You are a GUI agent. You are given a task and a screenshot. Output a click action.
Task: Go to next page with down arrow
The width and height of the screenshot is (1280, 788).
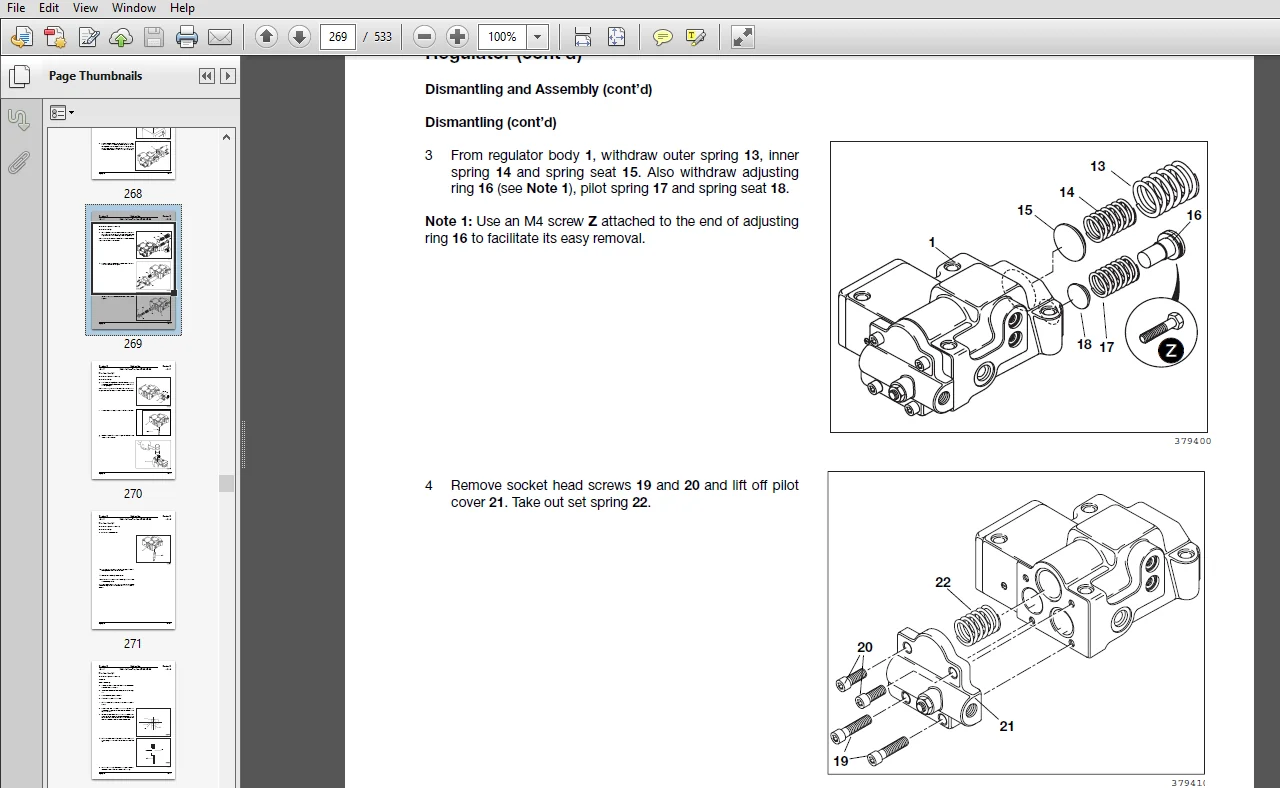(x=299, y=37)
